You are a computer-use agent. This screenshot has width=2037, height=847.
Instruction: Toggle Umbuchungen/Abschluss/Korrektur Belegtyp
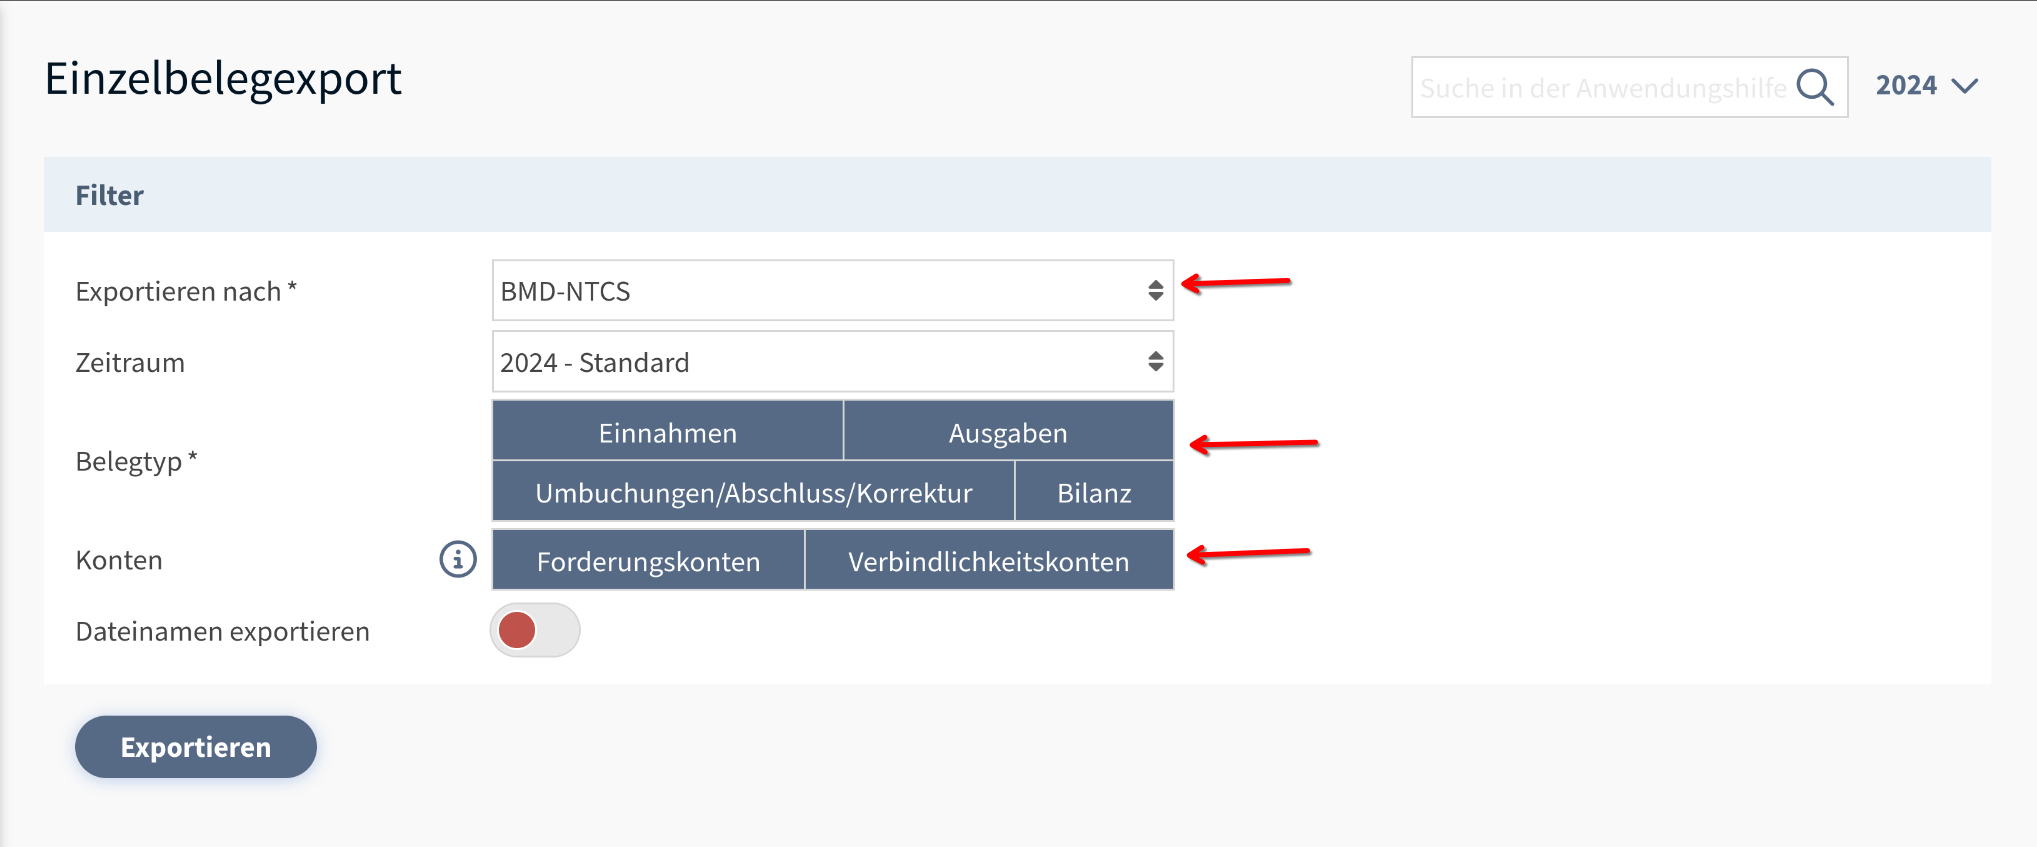[x=754, y=492]
